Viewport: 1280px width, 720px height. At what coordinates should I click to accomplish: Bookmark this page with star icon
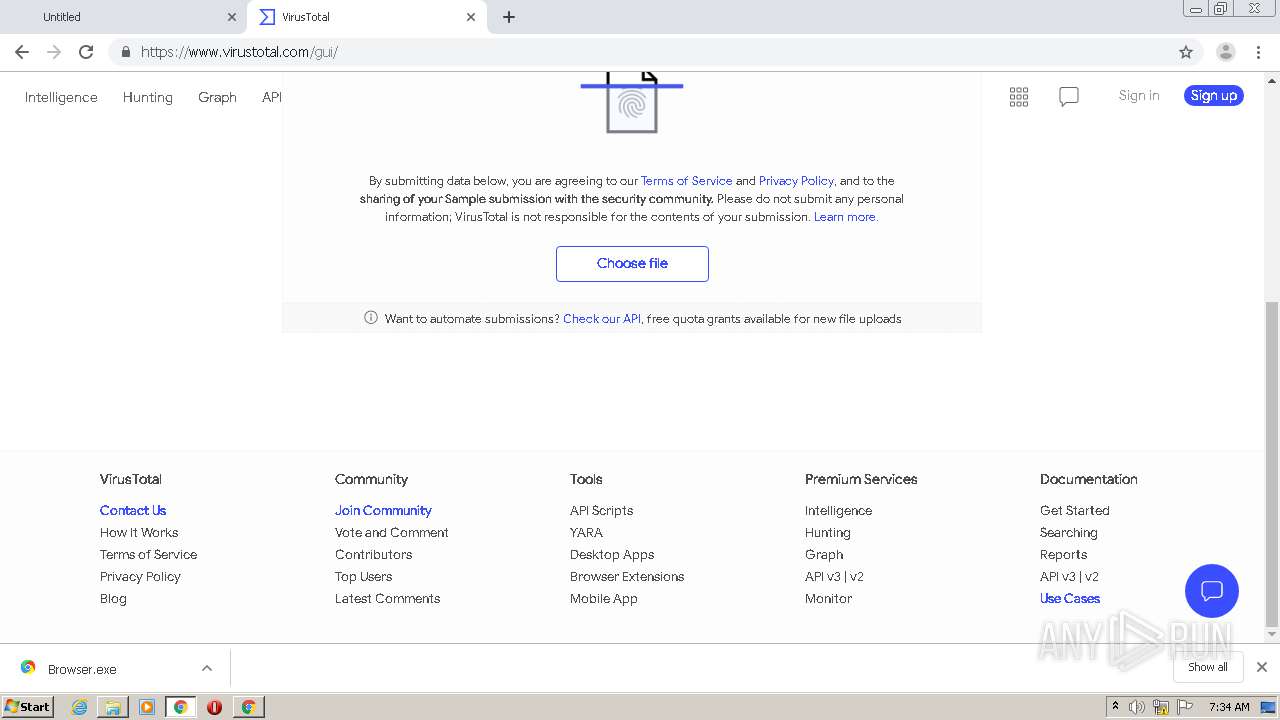tap(1186, 52)
